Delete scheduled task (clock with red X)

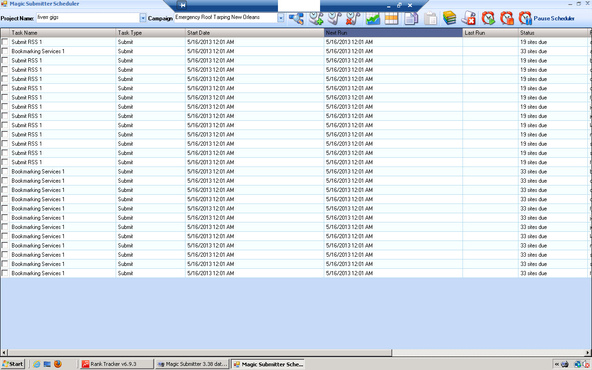click(353, 18)
